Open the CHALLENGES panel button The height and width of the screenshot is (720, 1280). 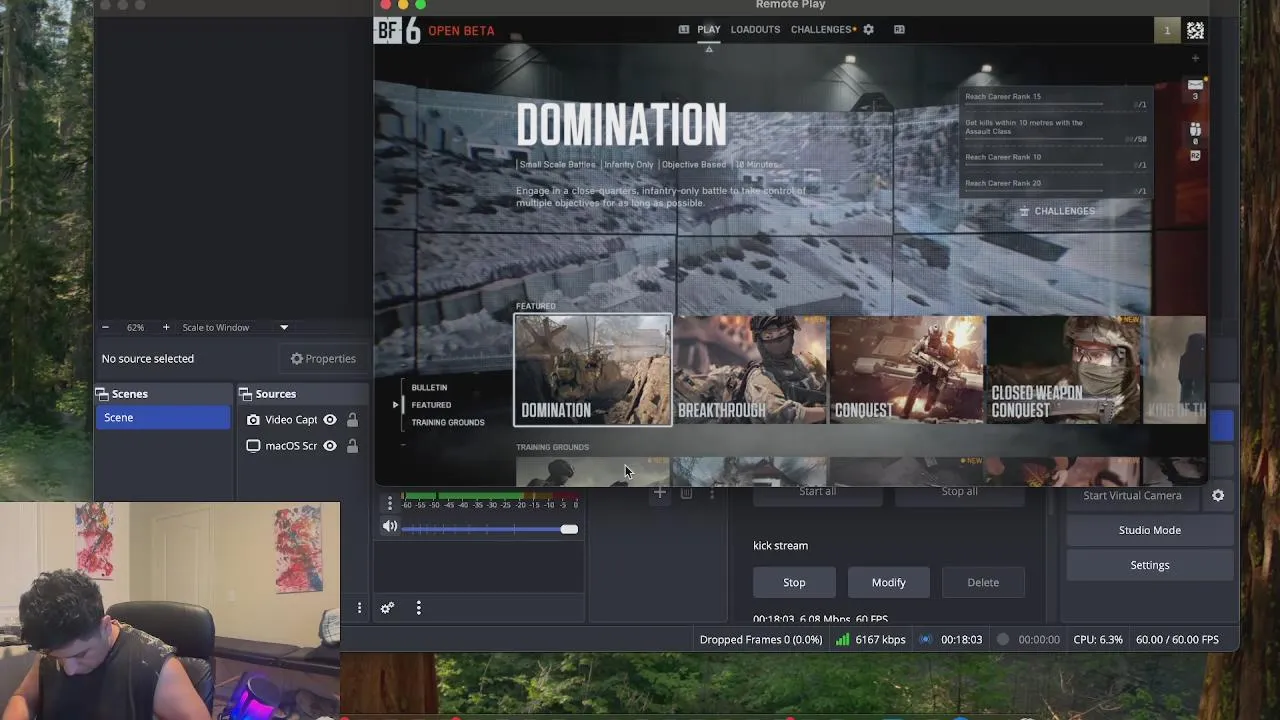coord(1056,211)
